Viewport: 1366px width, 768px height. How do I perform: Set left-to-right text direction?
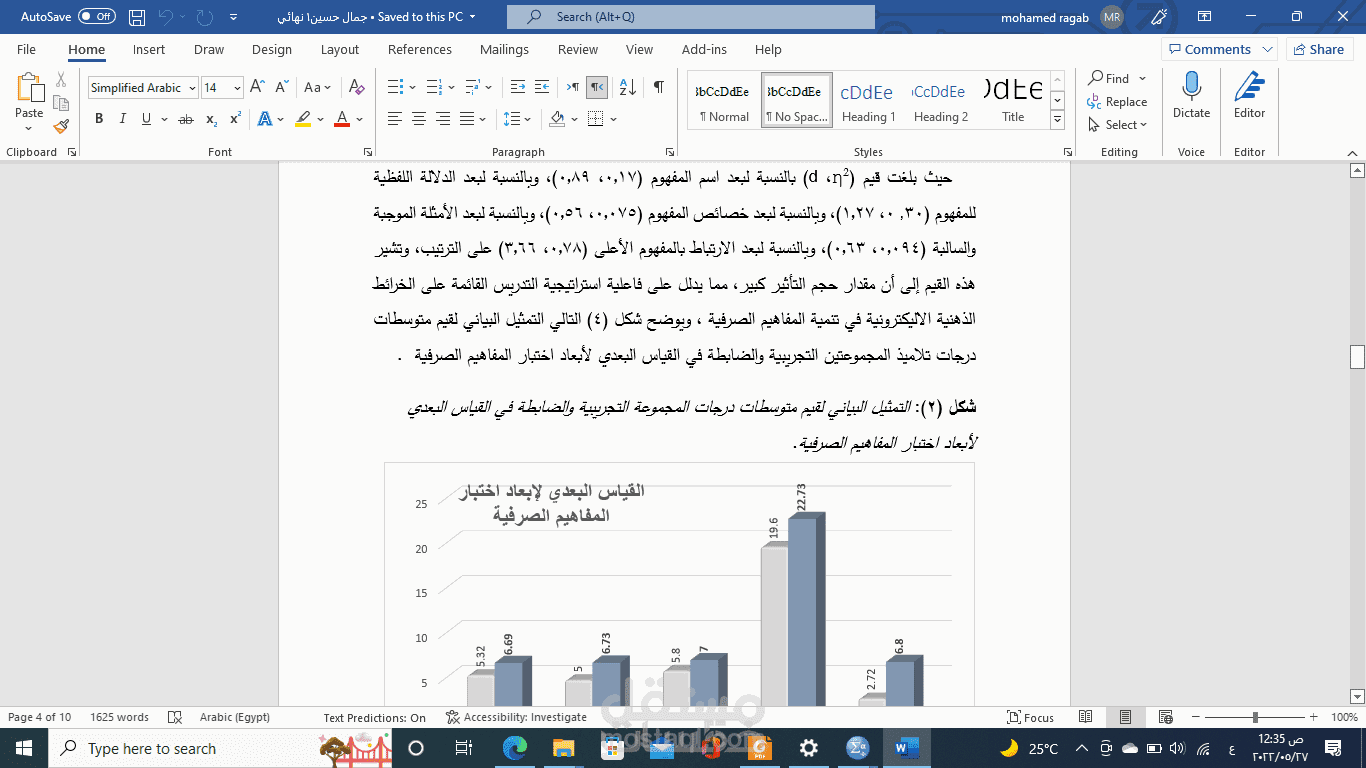click(572, 87)
